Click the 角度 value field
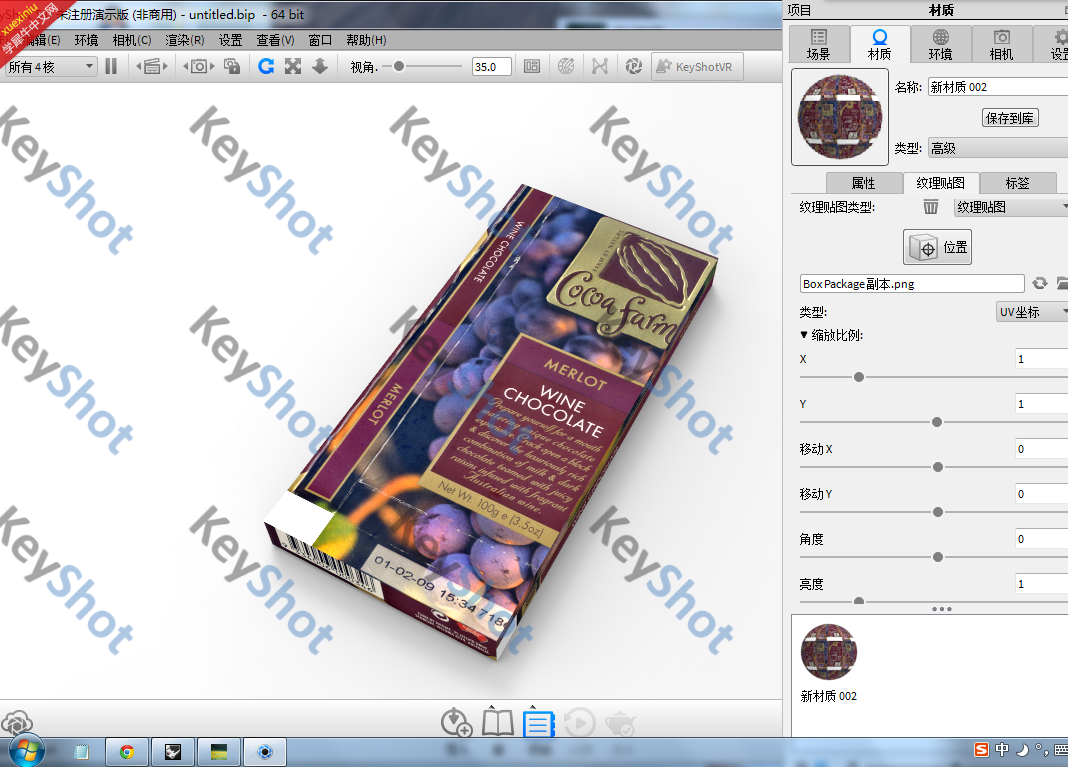 (x=1041, y=539)
